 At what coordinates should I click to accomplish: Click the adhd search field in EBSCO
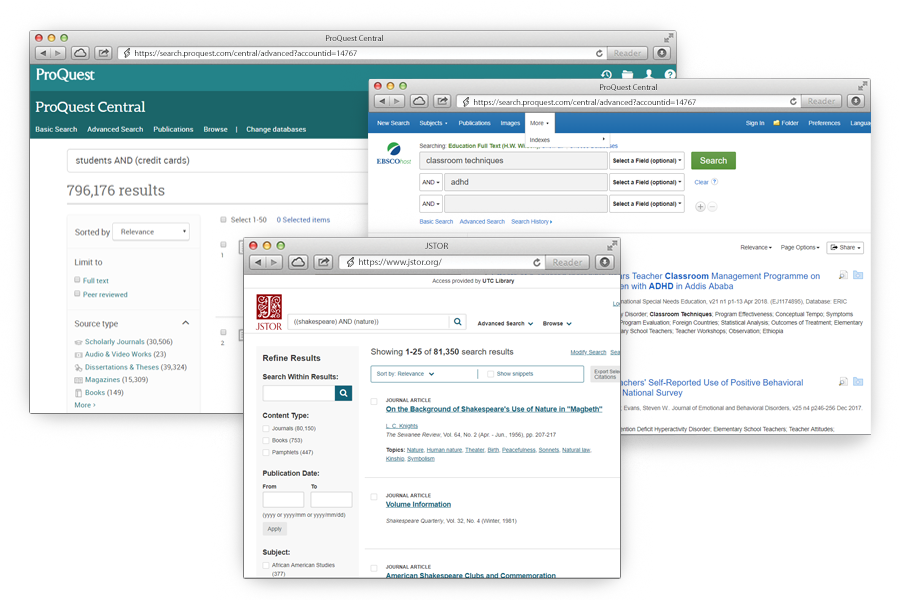pyautogui.click(x=525, y=182)
